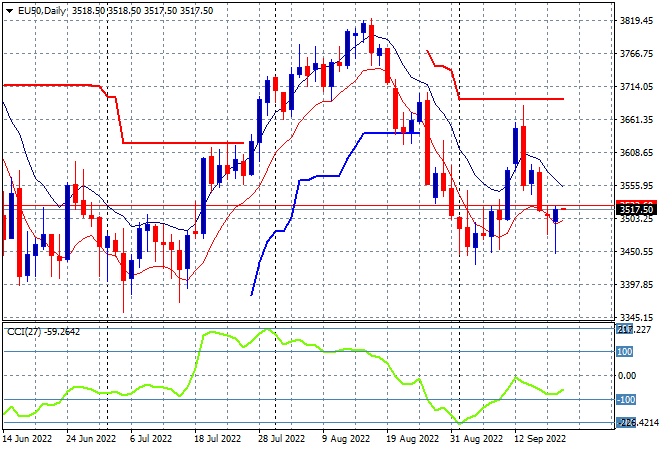Image resolution: width=660 pixels, height=450 pixels.
Task: Click the -226.4214 CCI scale value
Action: [x=637, y=422]
